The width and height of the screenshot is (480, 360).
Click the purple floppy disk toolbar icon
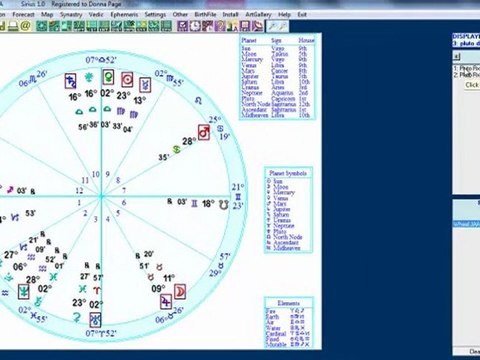pos(245,26)
